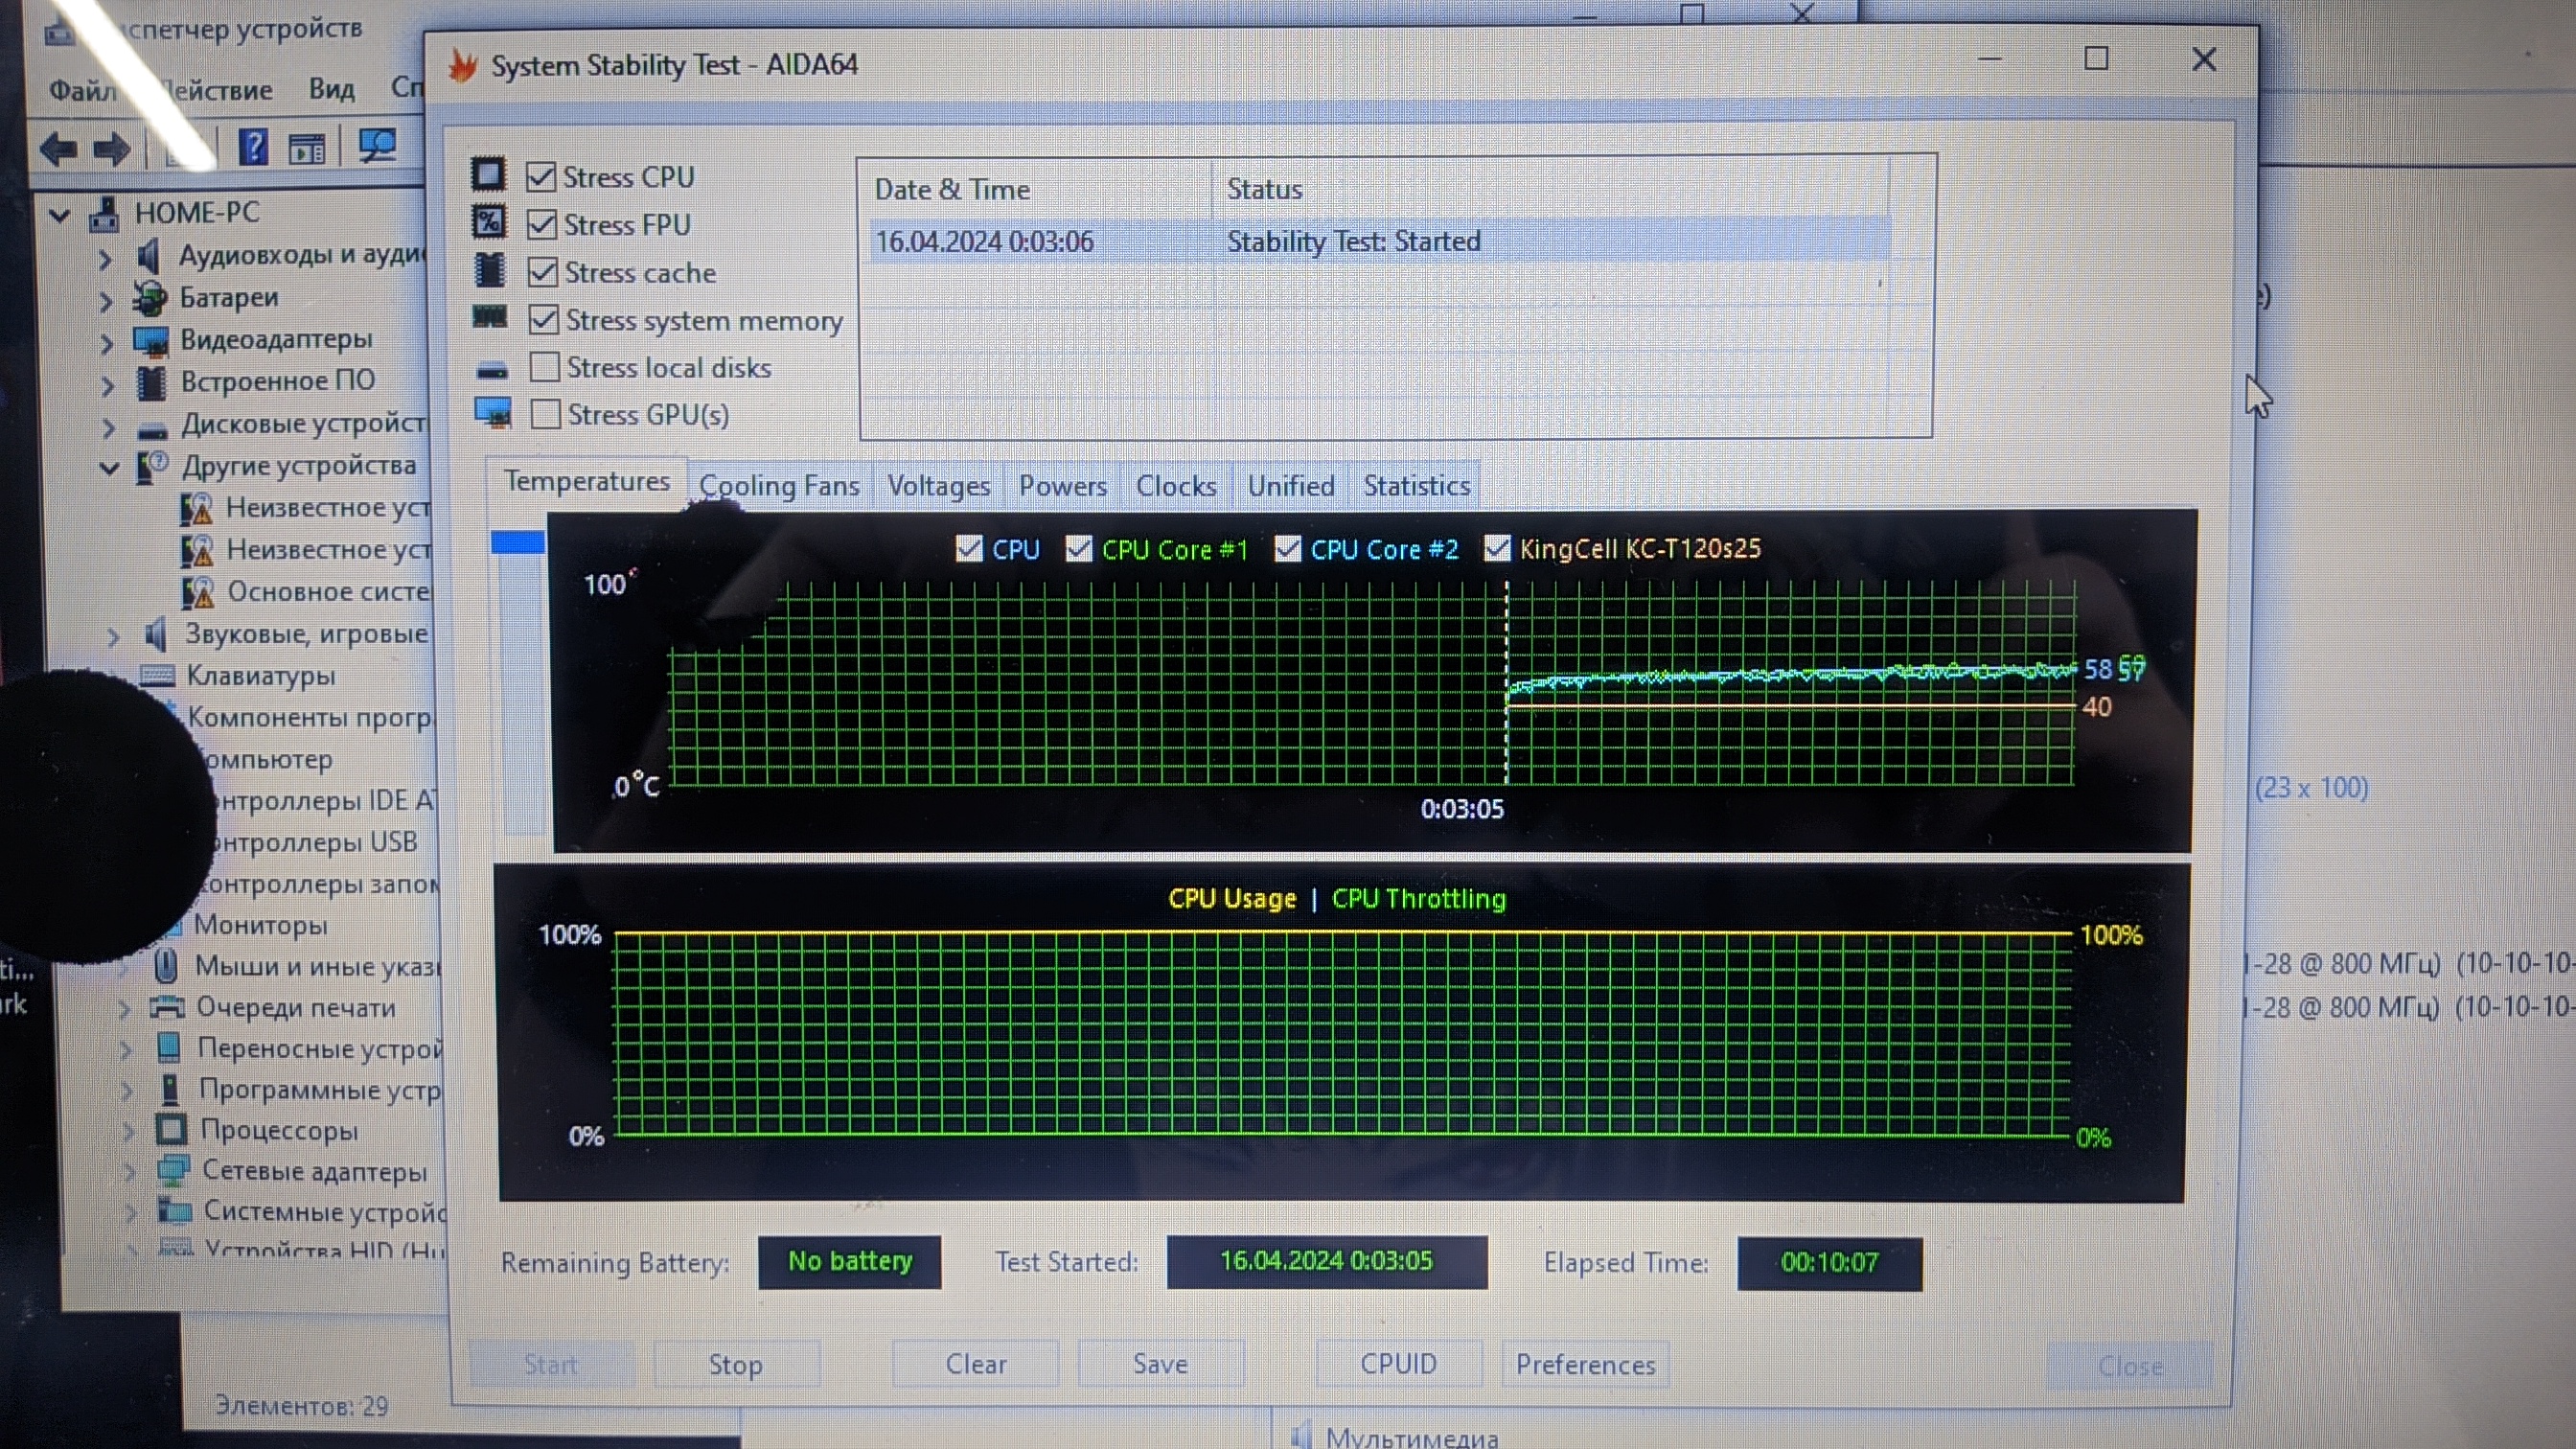Expand the Видеоадаптеры tree node
The image size is (2576, 1449).
106,343
